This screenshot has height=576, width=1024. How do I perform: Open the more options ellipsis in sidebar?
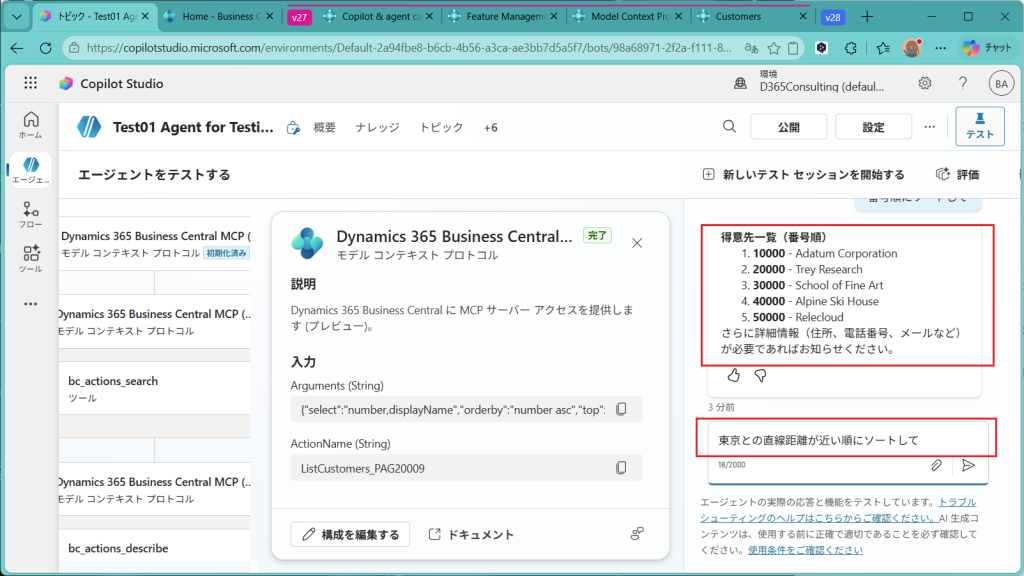[x=30, y=303]
